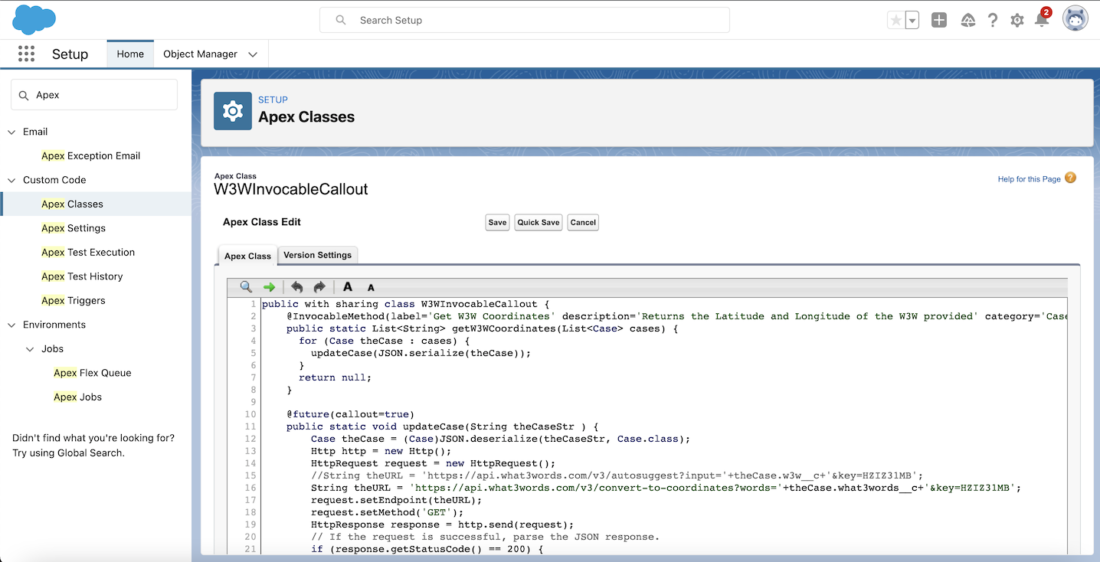The width and height of the screenshot is (1100, 562).
Task: Collapse the Email section
Action: [x=11, y=132]
